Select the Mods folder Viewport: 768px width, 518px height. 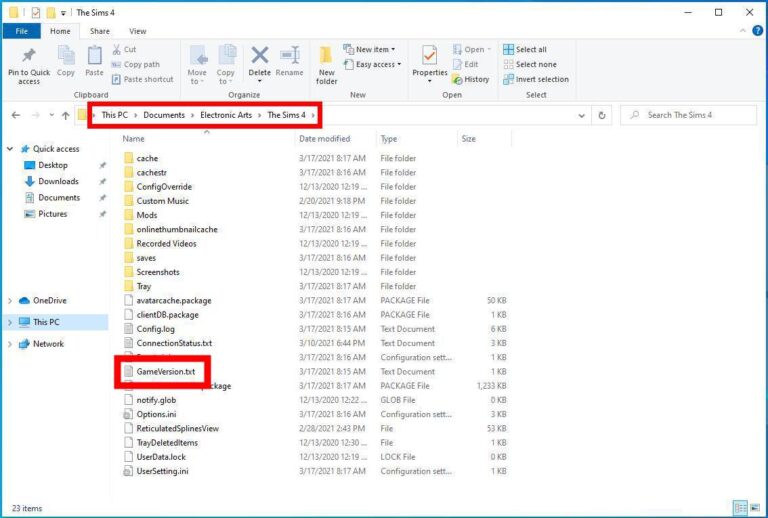pyautogui.click(x=146, y=215)
